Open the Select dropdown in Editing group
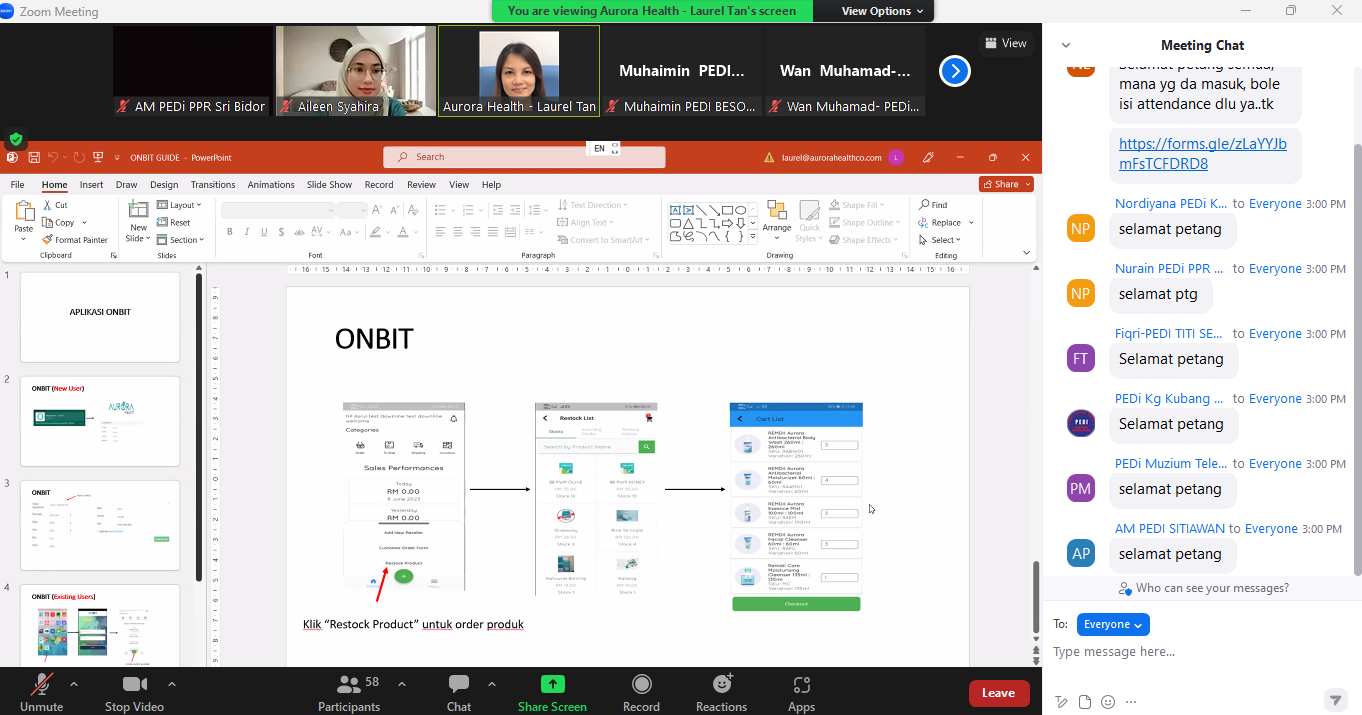Viewport: 1362px width, 715px height. coord(939,240)
